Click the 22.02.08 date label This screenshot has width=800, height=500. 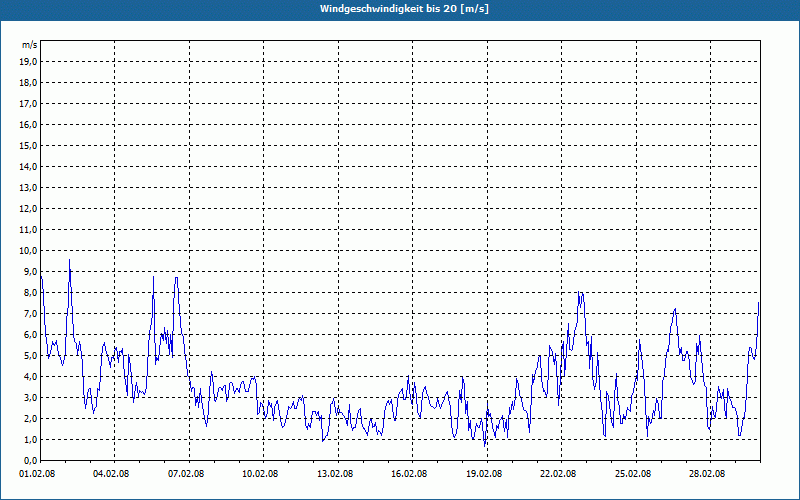coord(558,473)
